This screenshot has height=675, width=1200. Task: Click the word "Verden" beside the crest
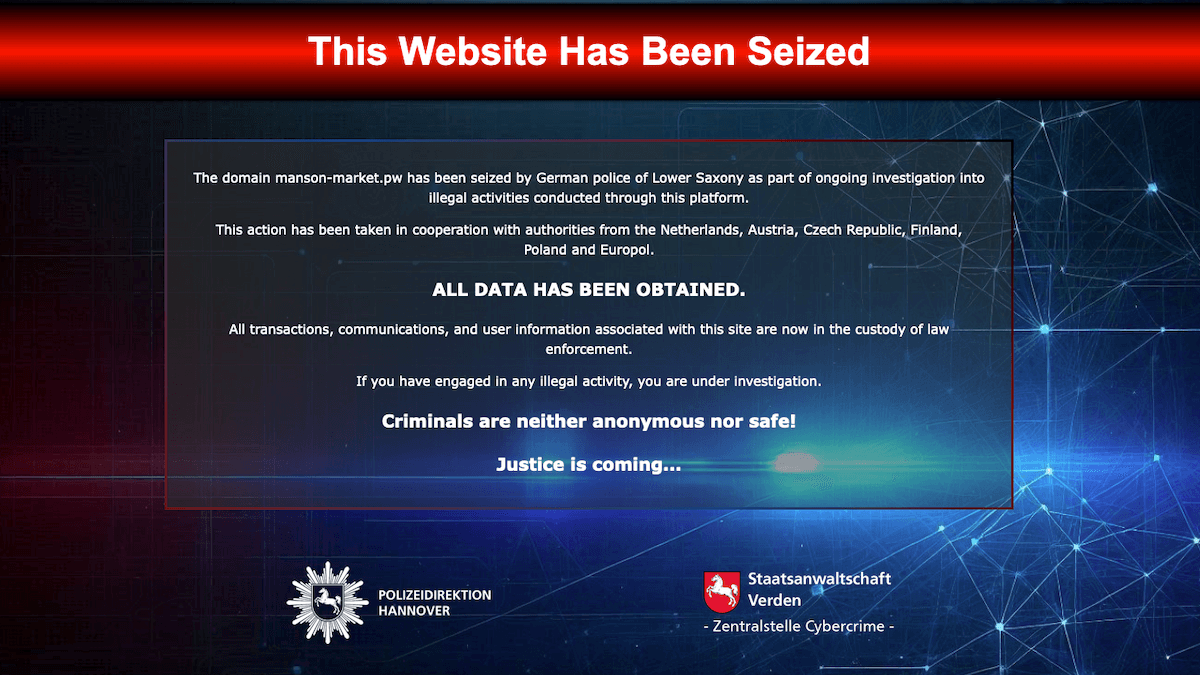pos(775,601)
